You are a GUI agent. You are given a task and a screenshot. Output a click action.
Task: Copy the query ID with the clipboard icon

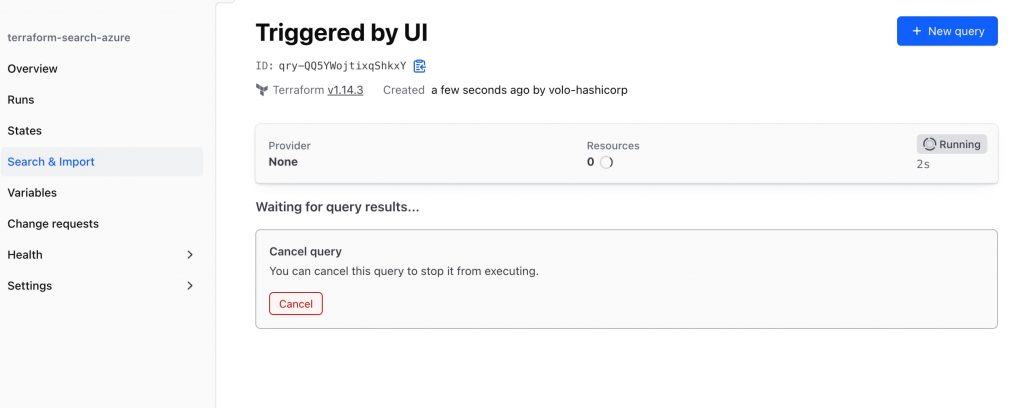coord(420,66)
